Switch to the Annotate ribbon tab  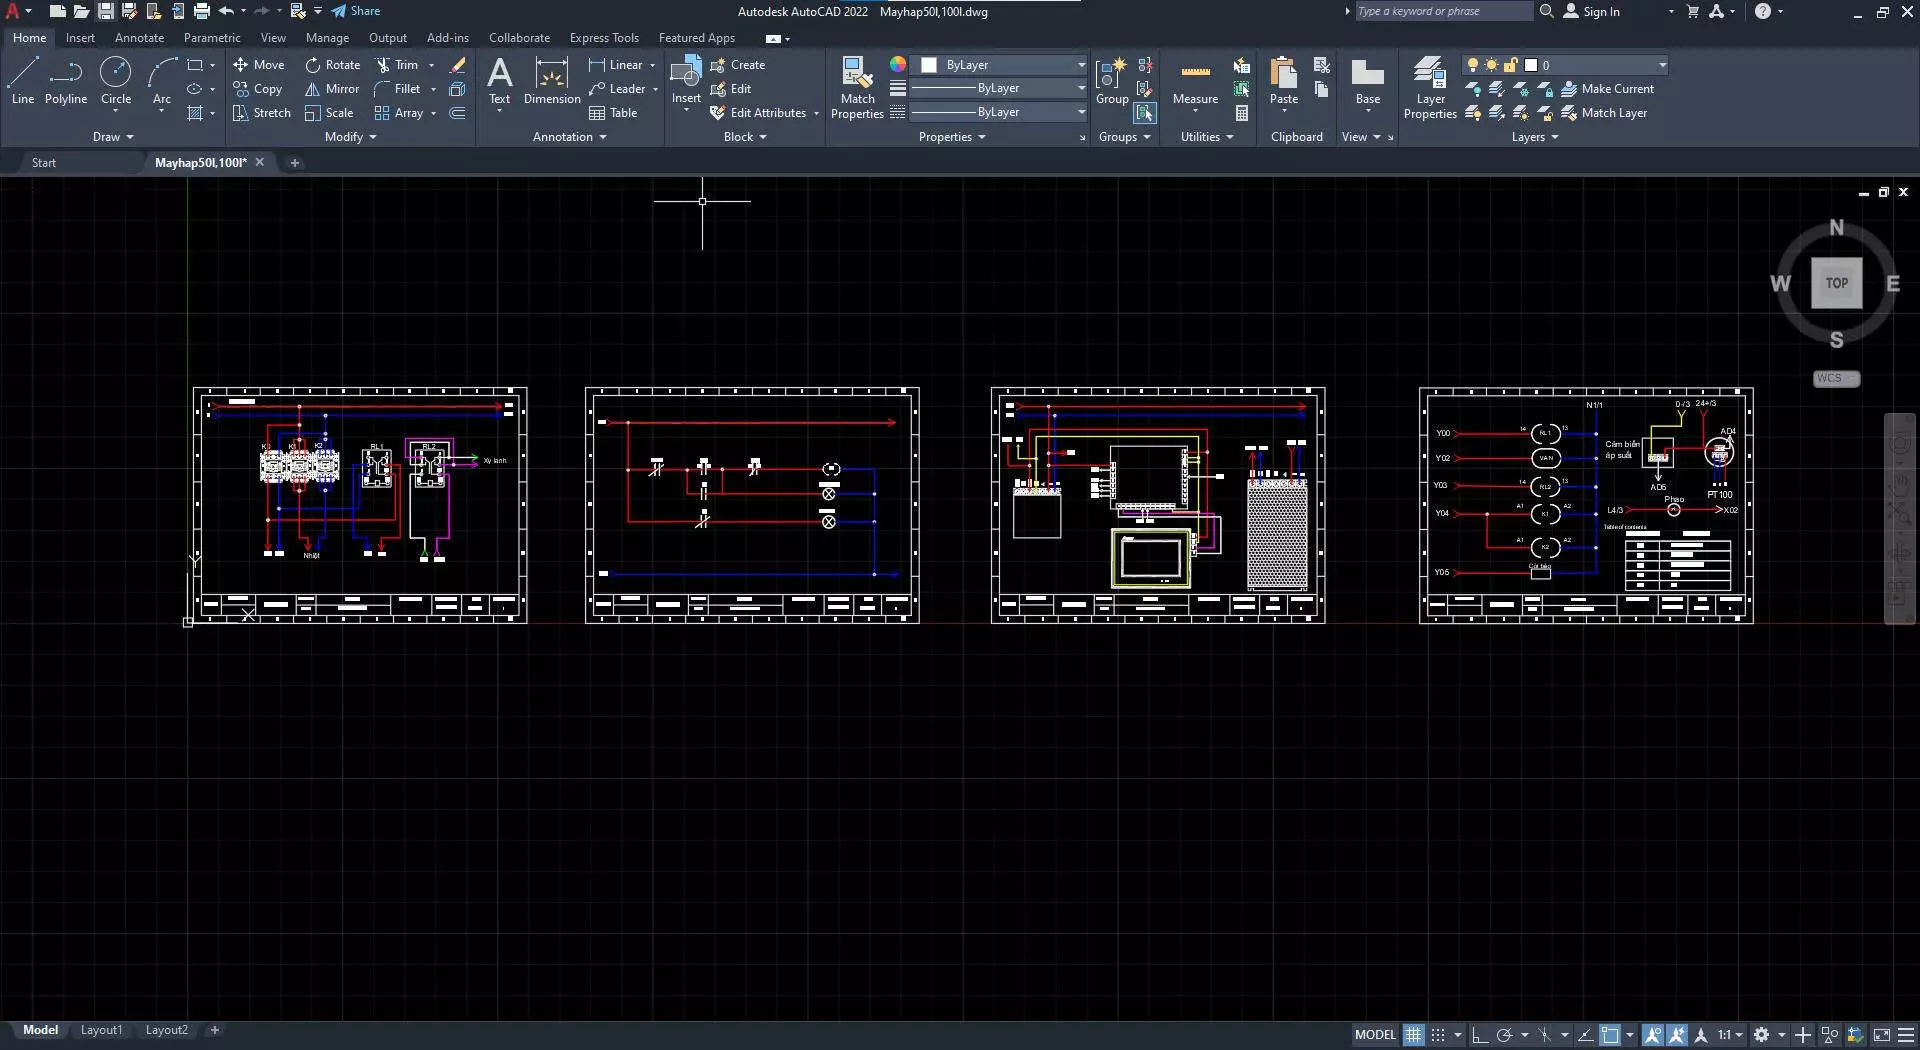(x=139, y=38)
